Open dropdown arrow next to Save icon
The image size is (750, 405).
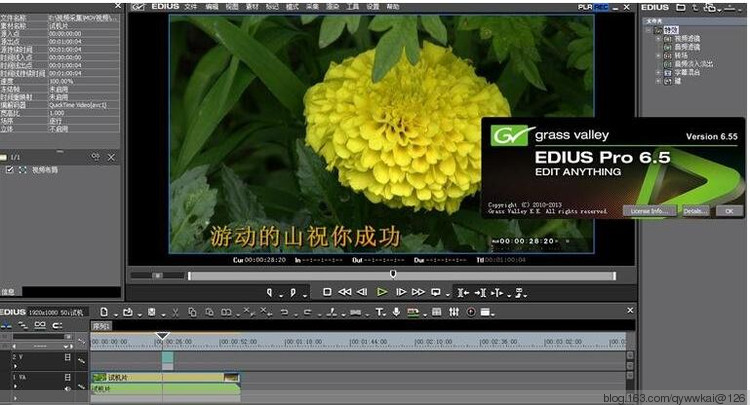pos(163,315)
